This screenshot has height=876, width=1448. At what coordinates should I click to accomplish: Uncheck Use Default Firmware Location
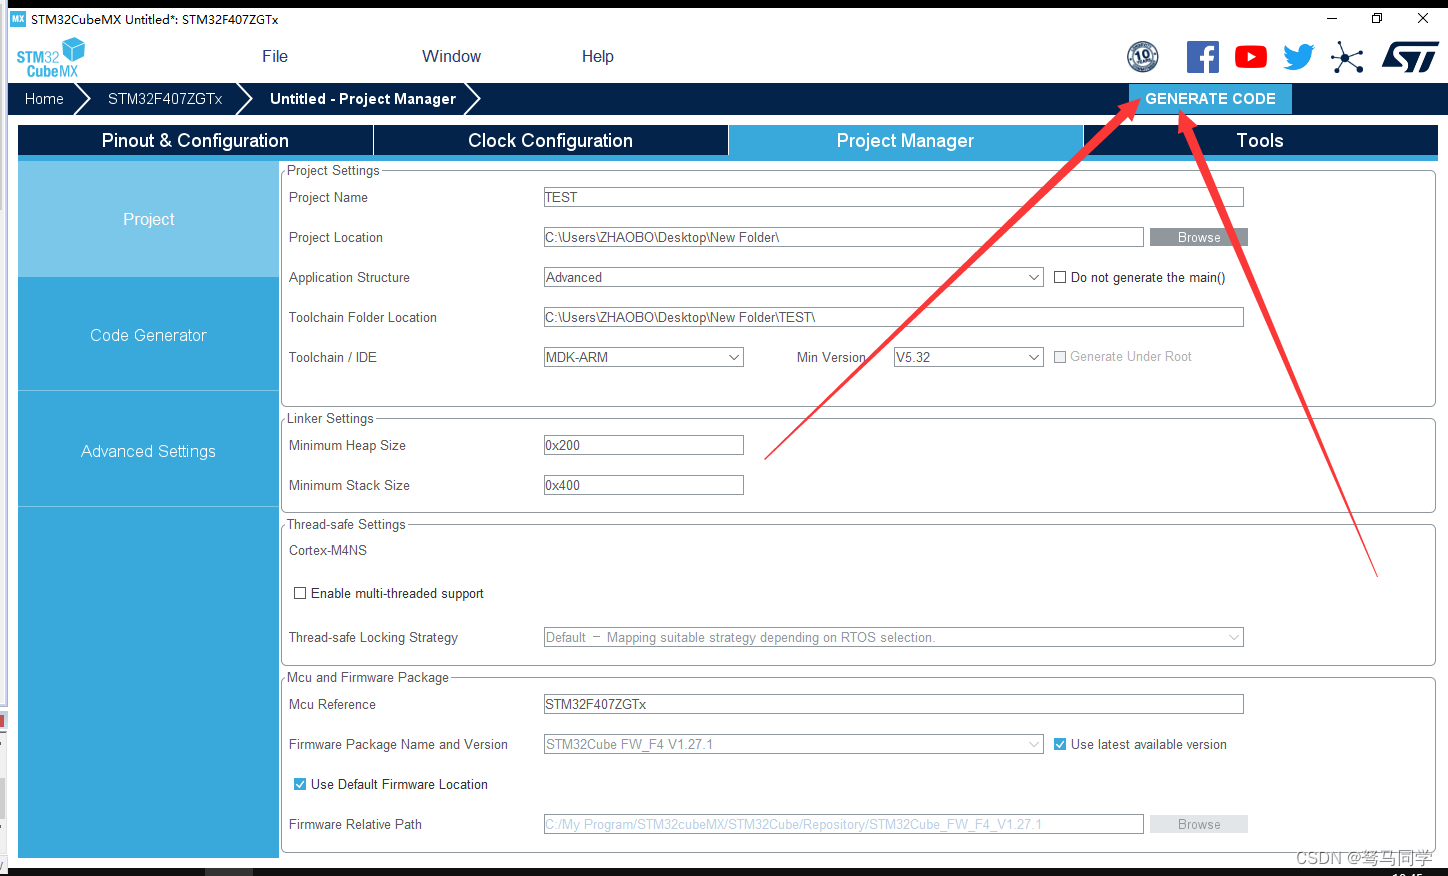click(x=300, y=784)
